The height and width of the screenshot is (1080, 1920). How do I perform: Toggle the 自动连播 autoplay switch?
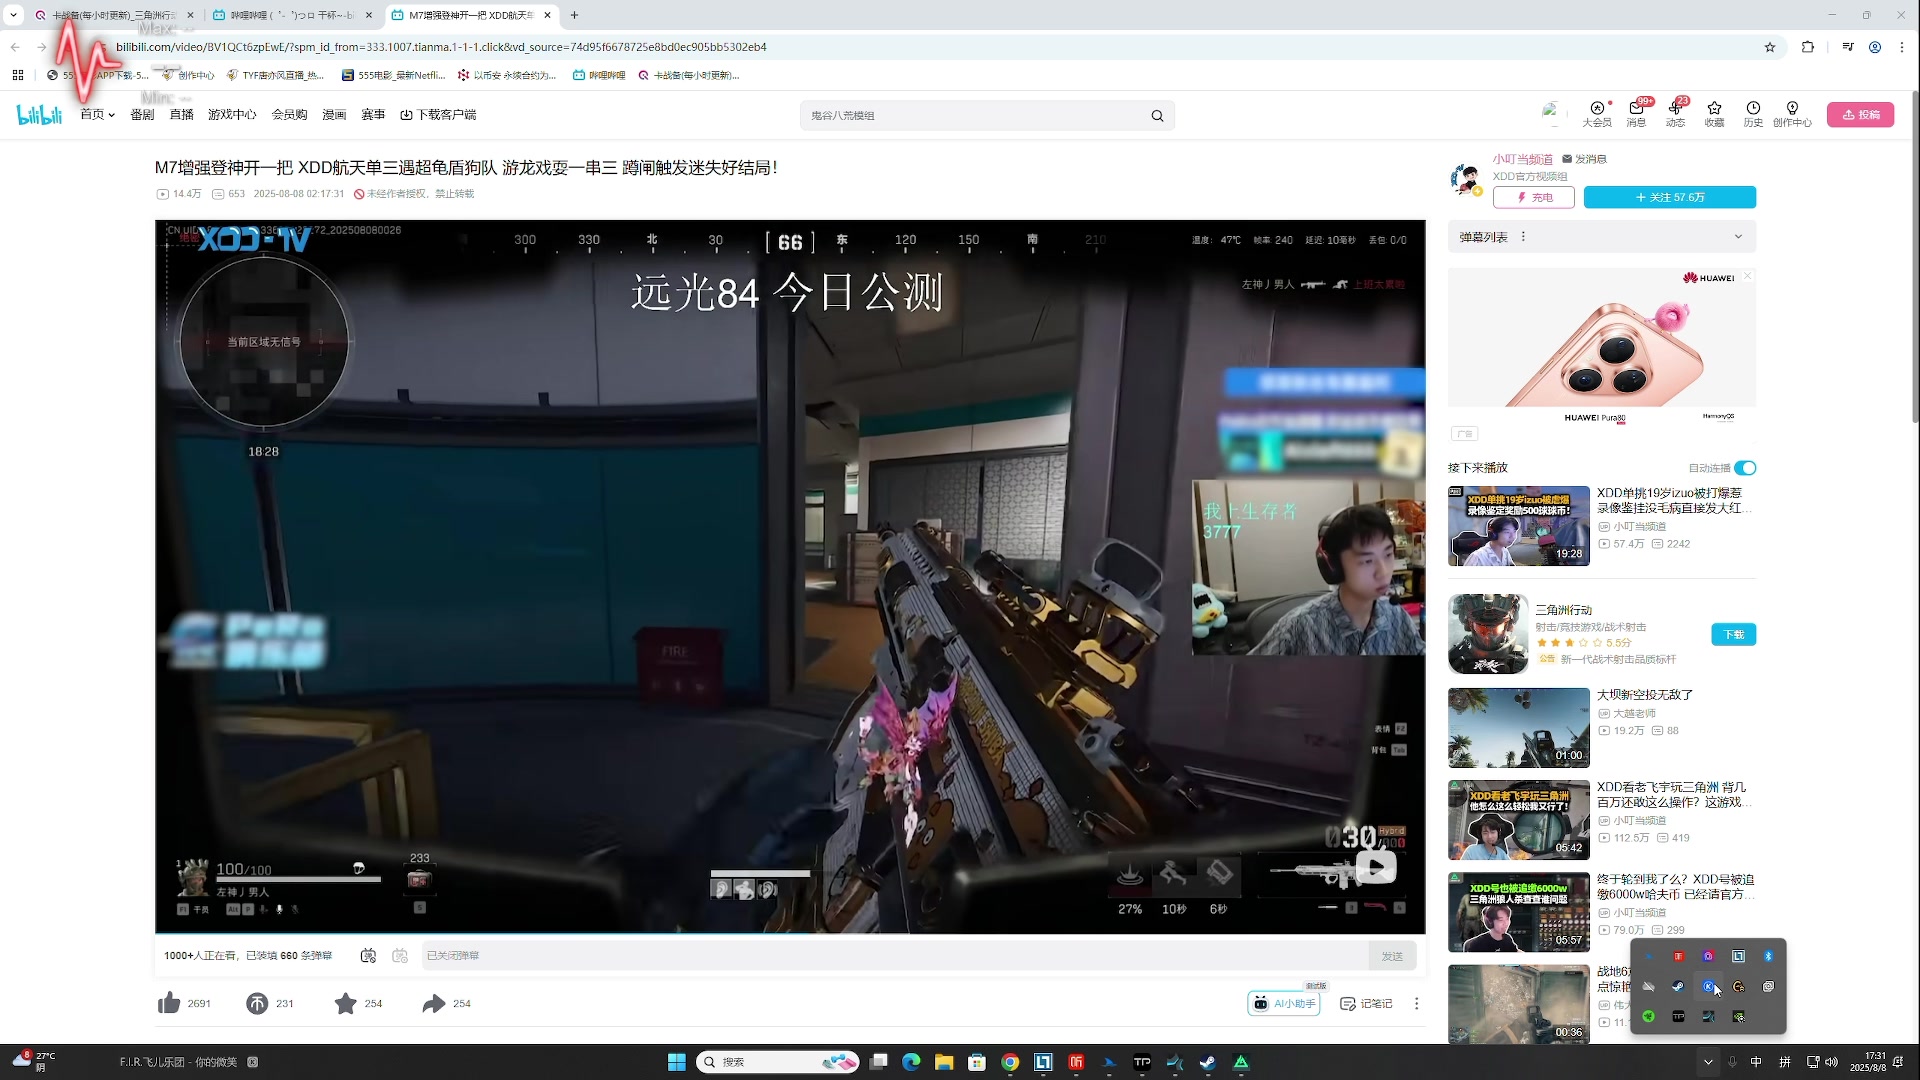point(1745,468)
